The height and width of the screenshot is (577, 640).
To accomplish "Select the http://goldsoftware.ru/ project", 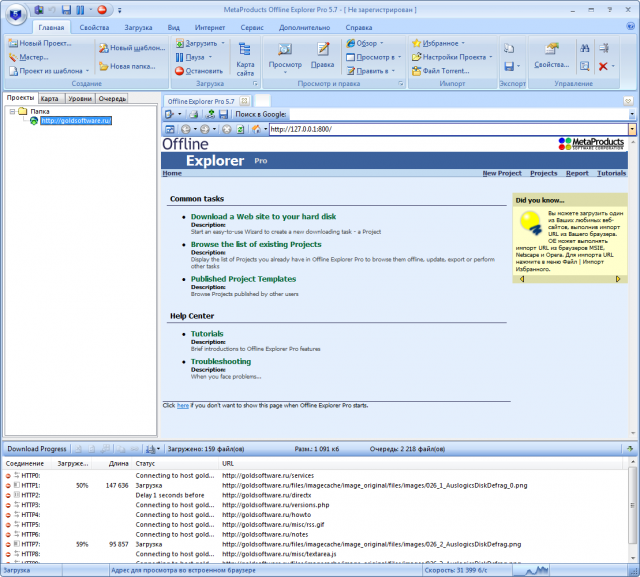I will 76,121.
